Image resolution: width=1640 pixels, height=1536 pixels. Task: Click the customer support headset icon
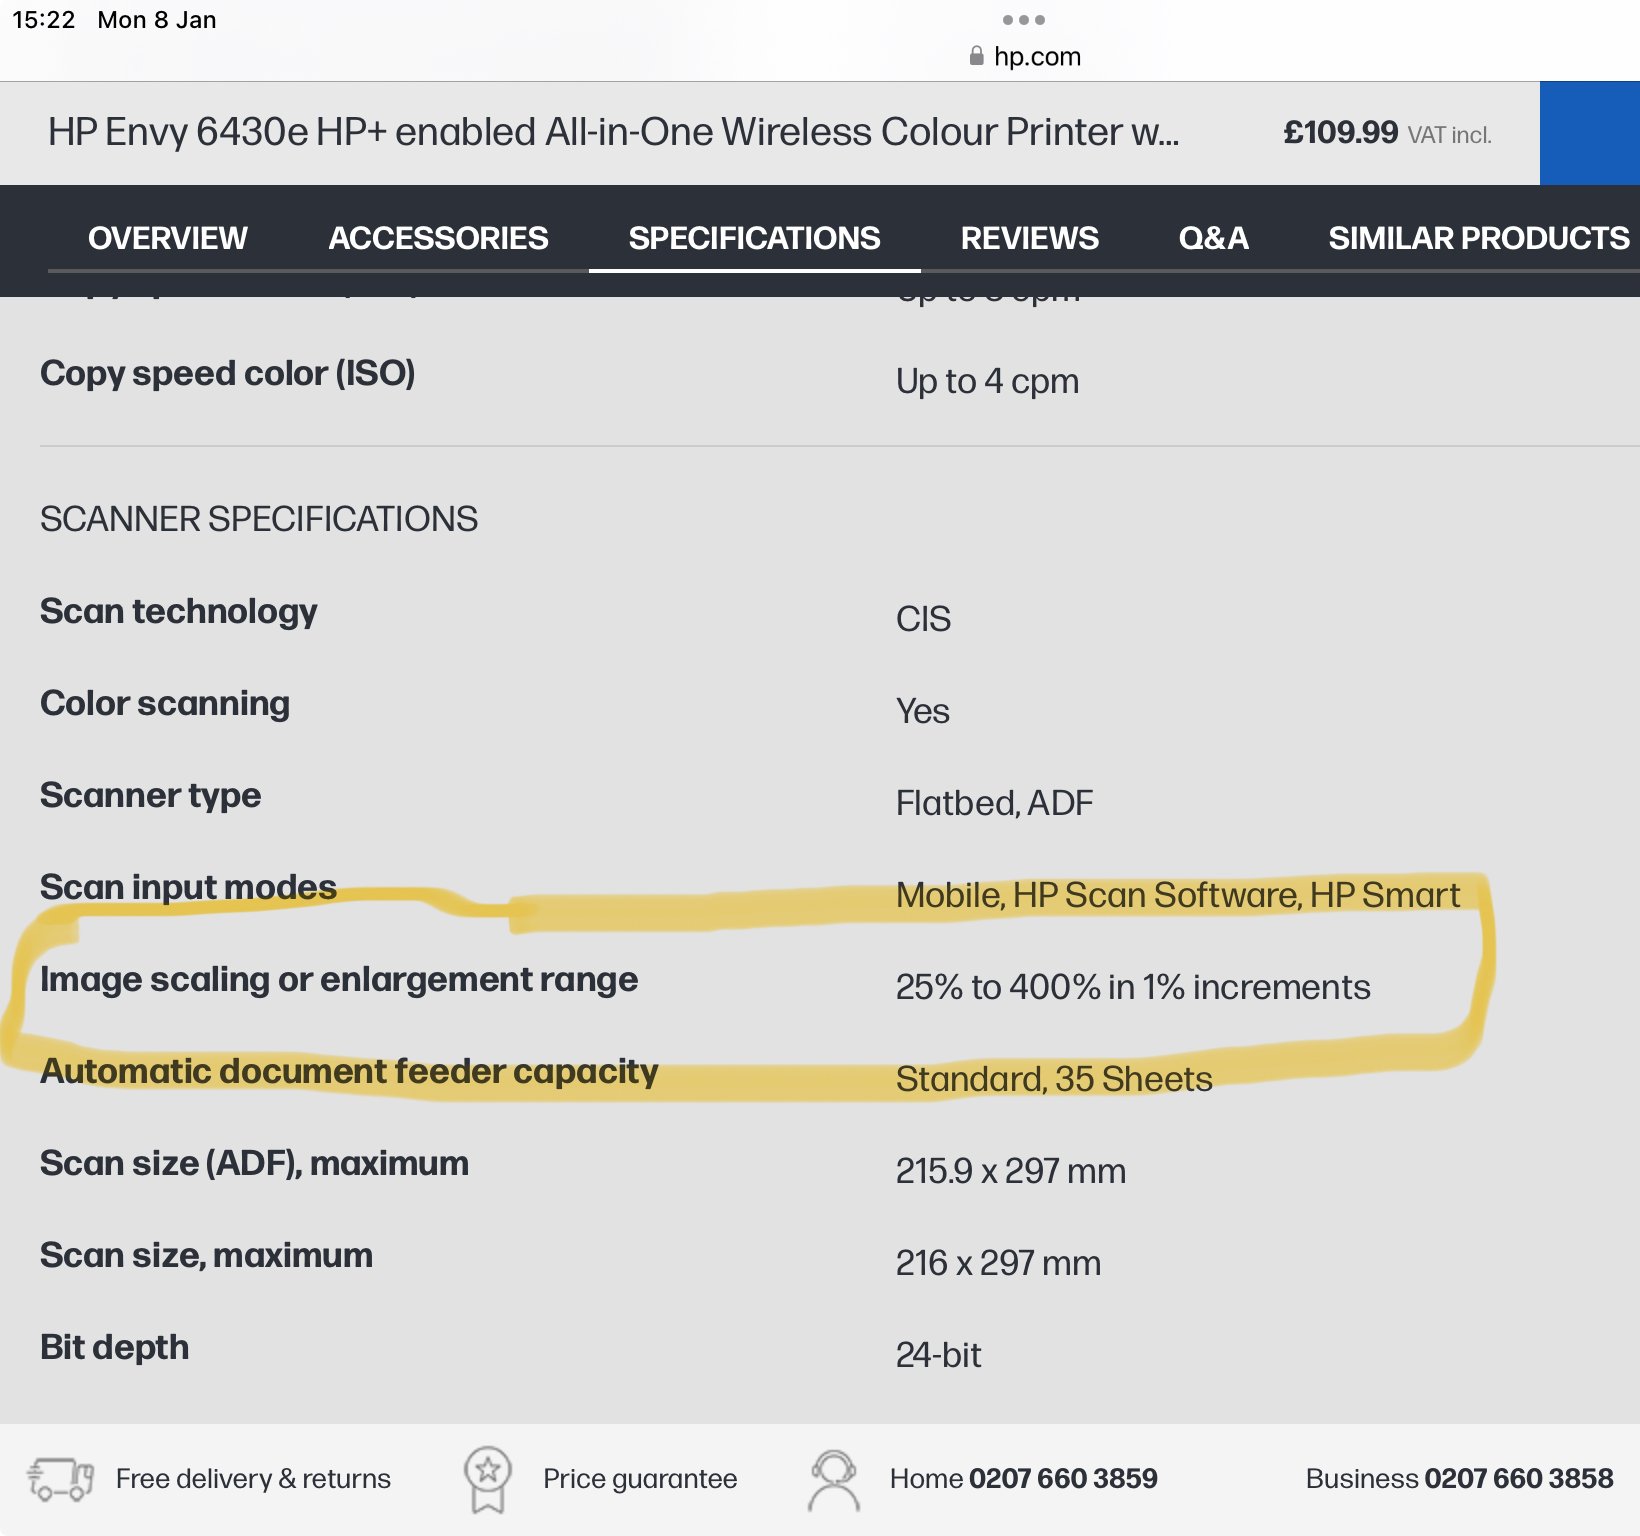833,1478
